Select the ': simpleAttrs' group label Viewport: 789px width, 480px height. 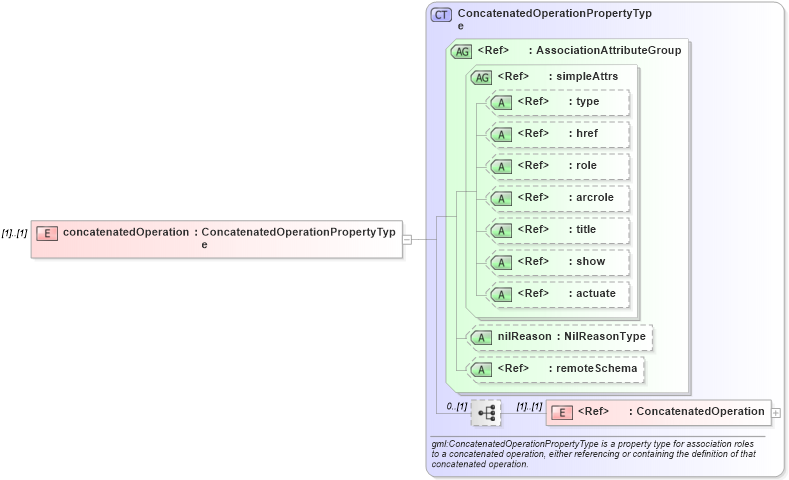(x=583, y=76)
